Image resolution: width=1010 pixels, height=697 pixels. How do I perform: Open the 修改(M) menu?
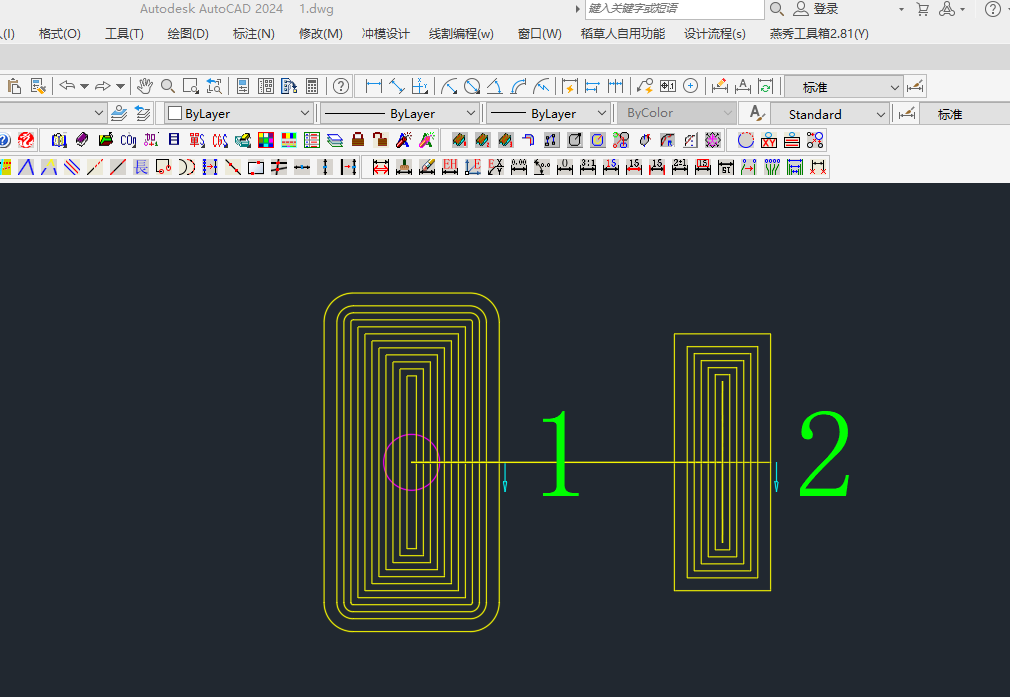click(321, 33)
